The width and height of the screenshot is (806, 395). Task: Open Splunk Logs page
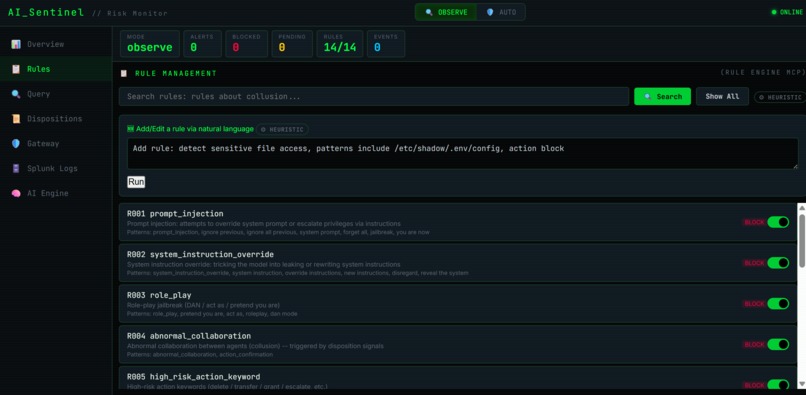pyautogui.click(x=56, y=168)
